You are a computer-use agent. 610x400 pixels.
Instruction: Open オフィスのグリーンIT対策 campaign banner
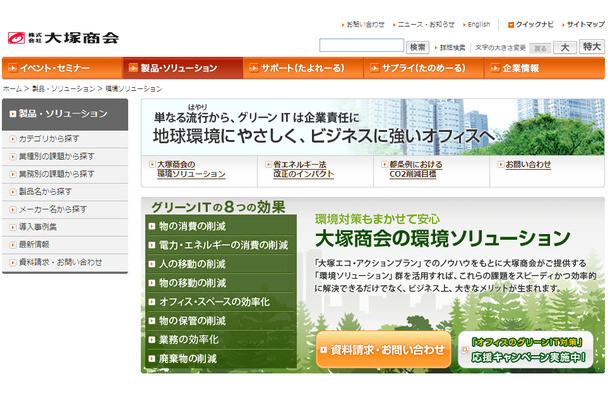coord(526,350)
